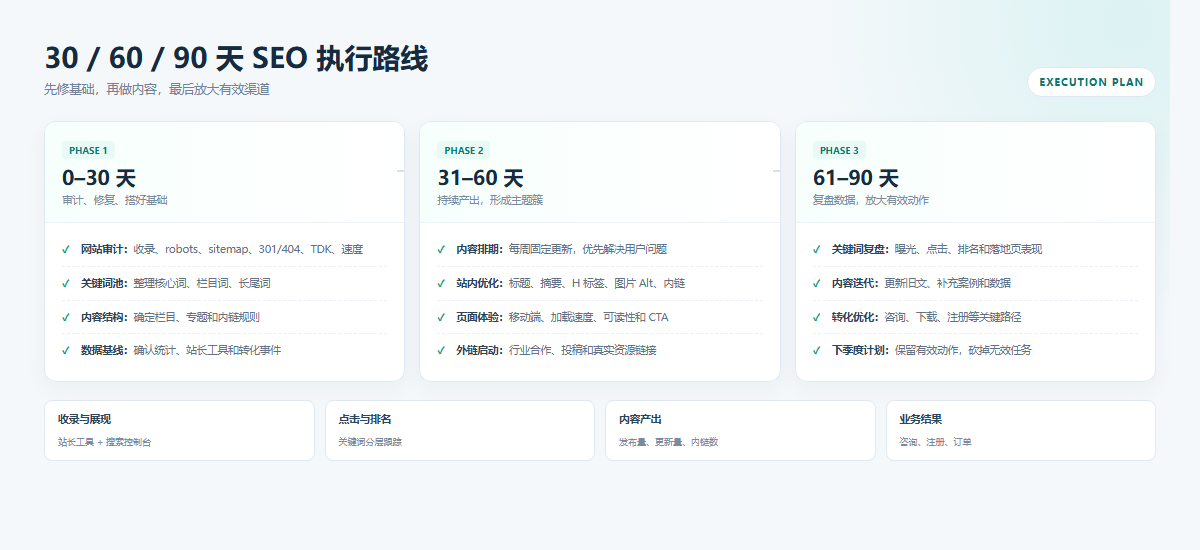The image size is (1200, 550).
Task: Click the checkmark beside 网站审计
Action: pos(66,250)
